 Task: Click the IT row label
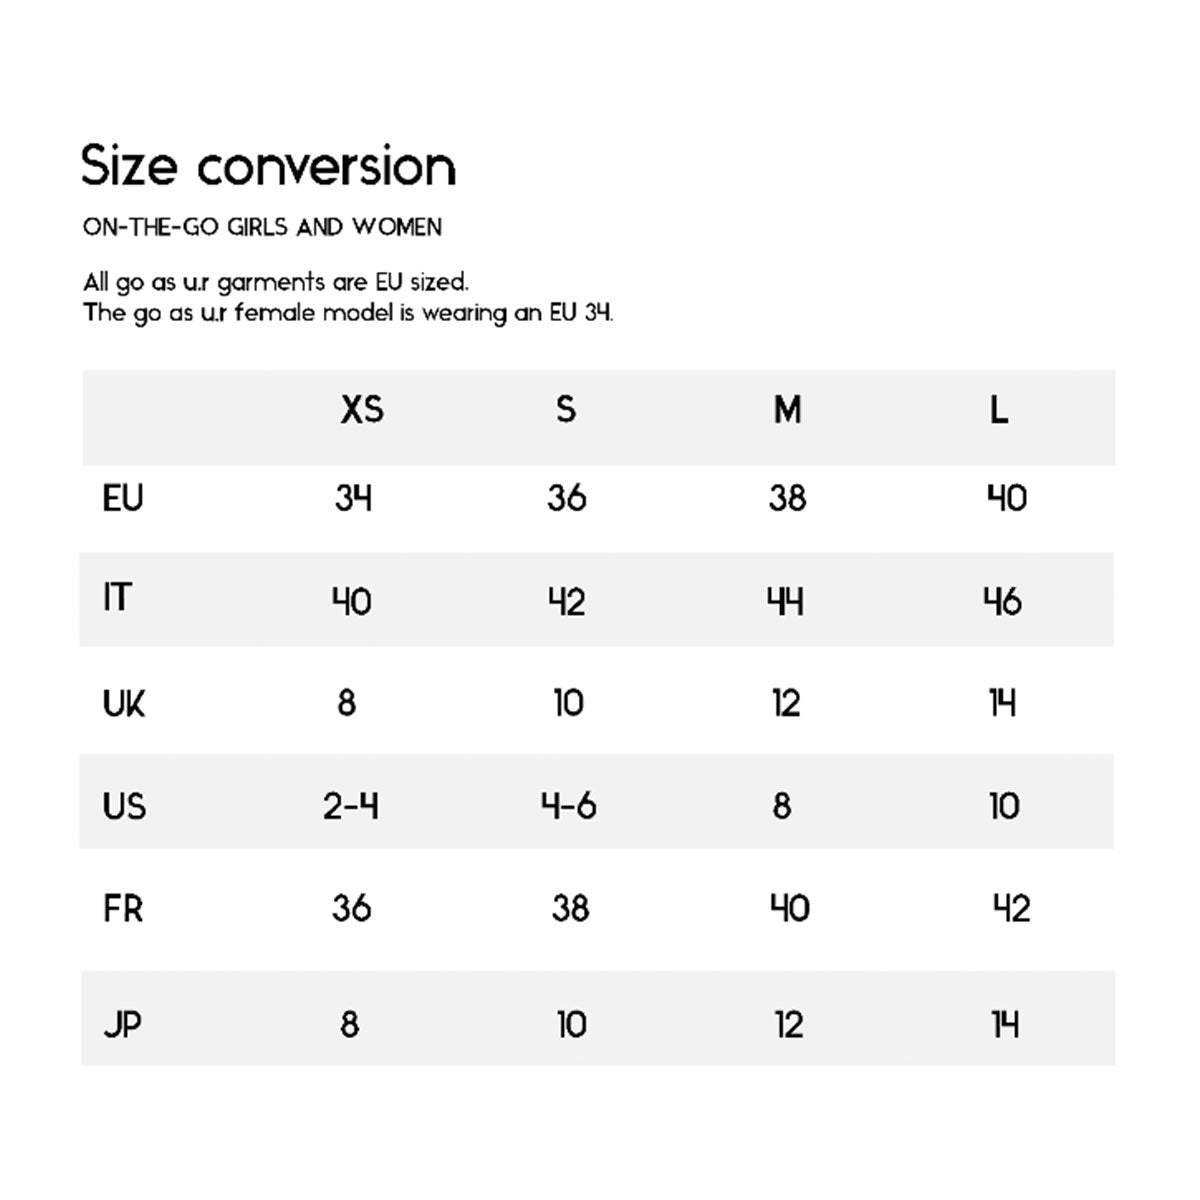coord(116,598)
